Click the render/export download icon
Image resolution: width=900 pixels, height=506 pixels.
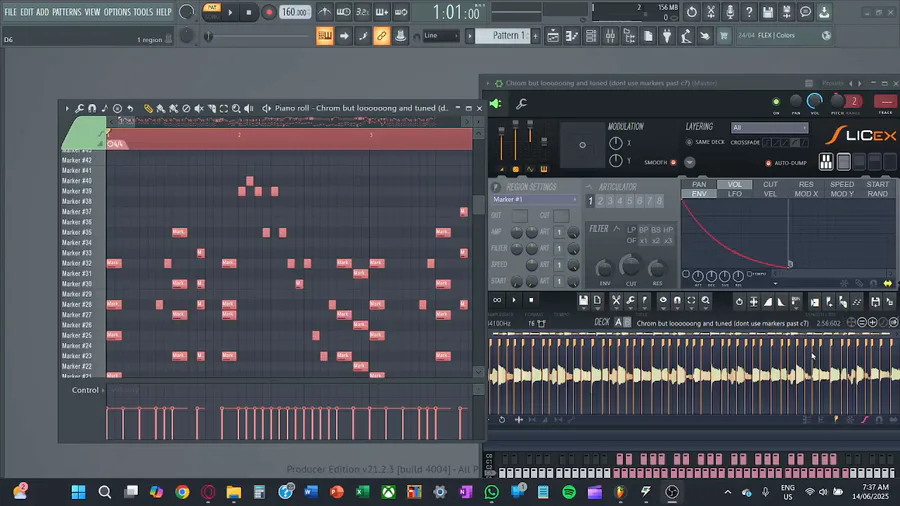click(824, 12)
